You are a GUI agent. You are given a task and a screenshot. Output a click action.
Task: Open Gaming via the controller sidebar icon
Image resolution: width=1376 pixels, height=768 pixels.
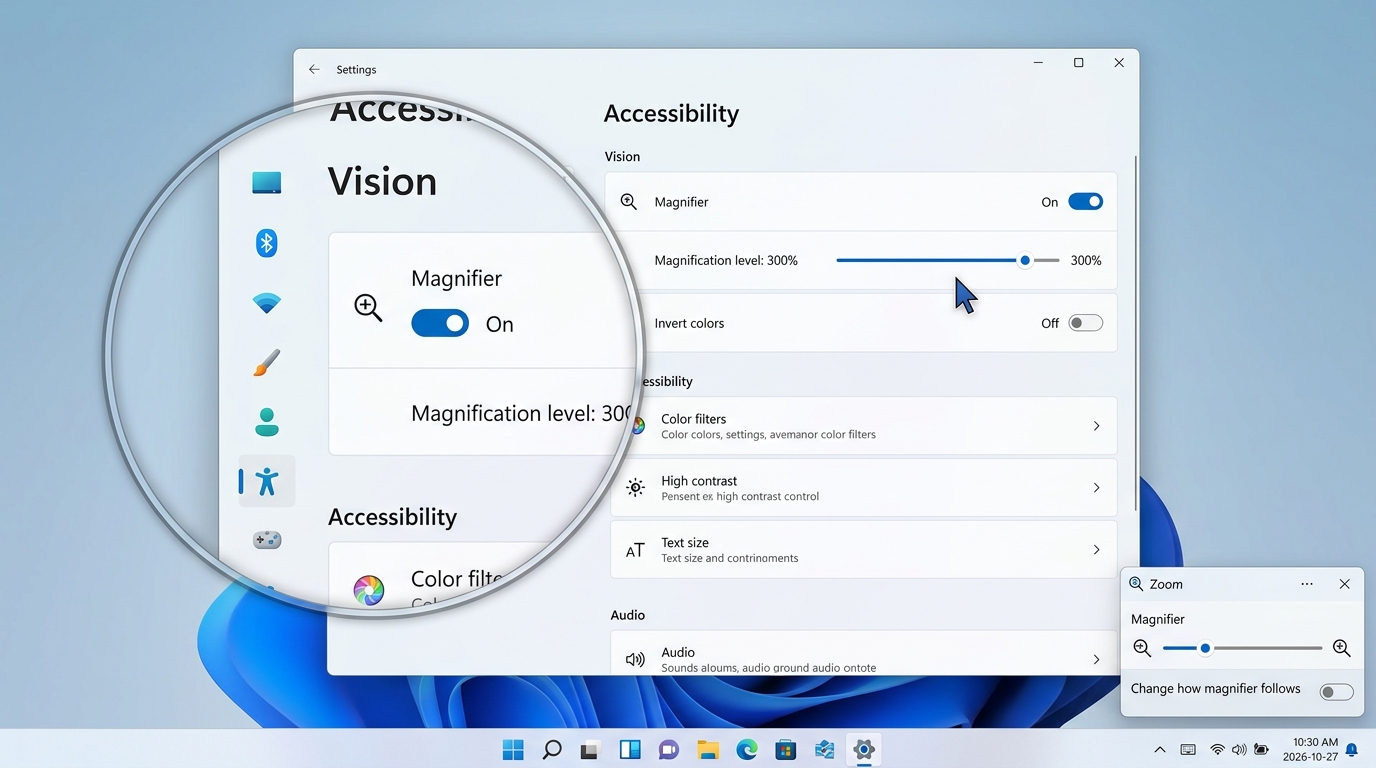[266, 540]
